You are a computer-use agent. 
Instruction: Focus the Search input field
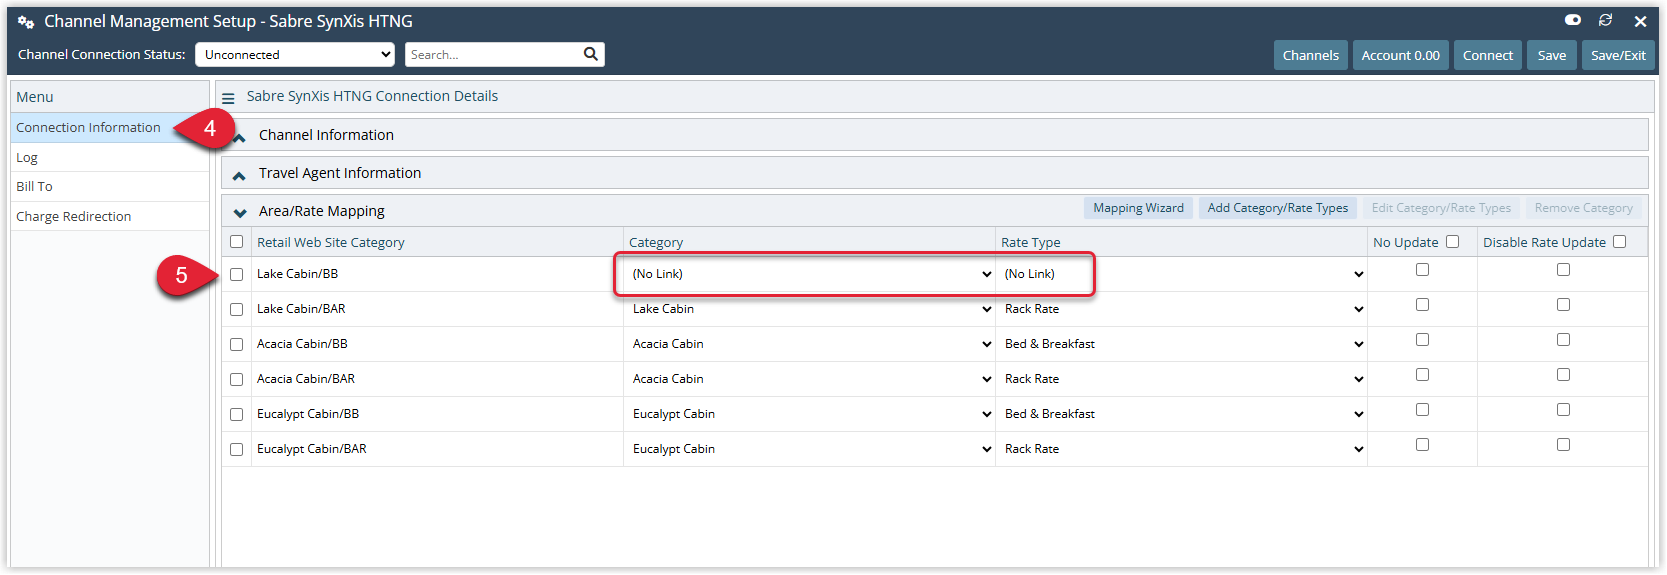coord(493,55)
